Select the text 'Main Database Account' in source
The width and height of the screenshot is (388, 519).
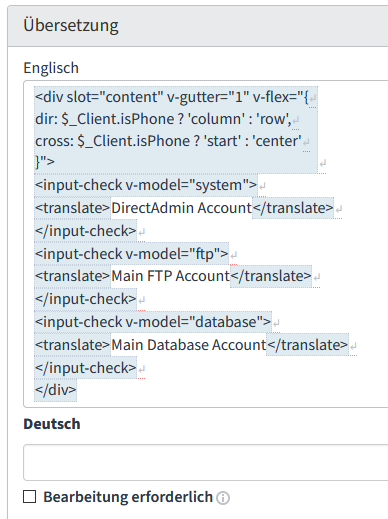189,345
